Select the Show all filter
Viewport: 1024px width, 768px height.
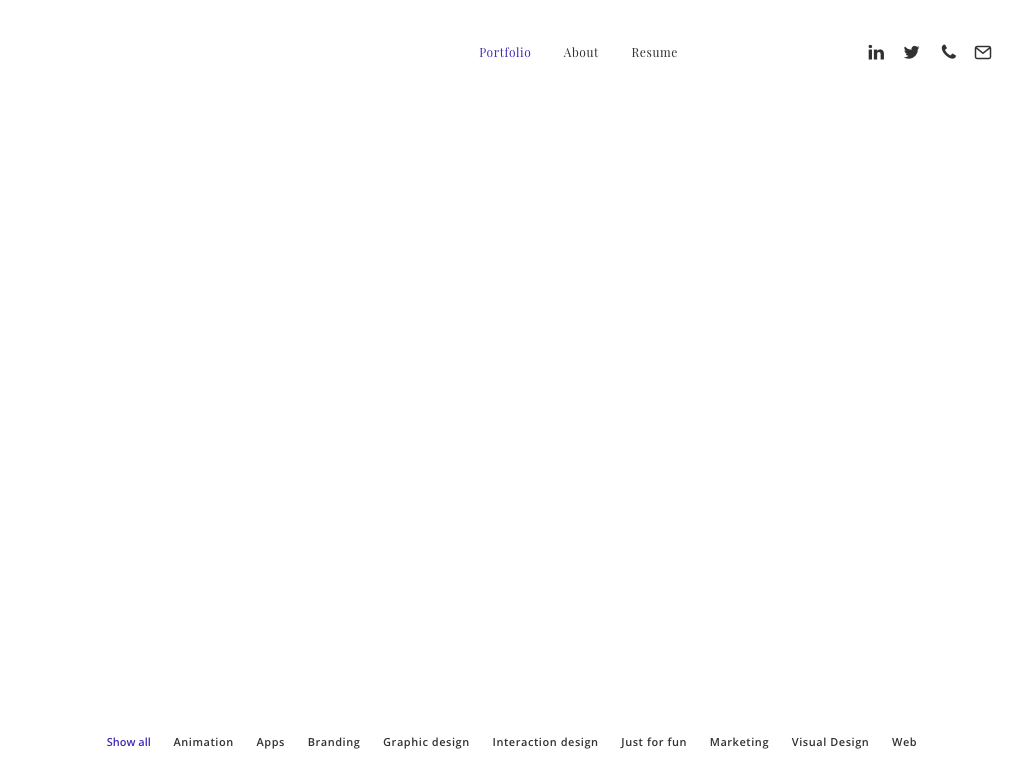(x=129, y=742)
